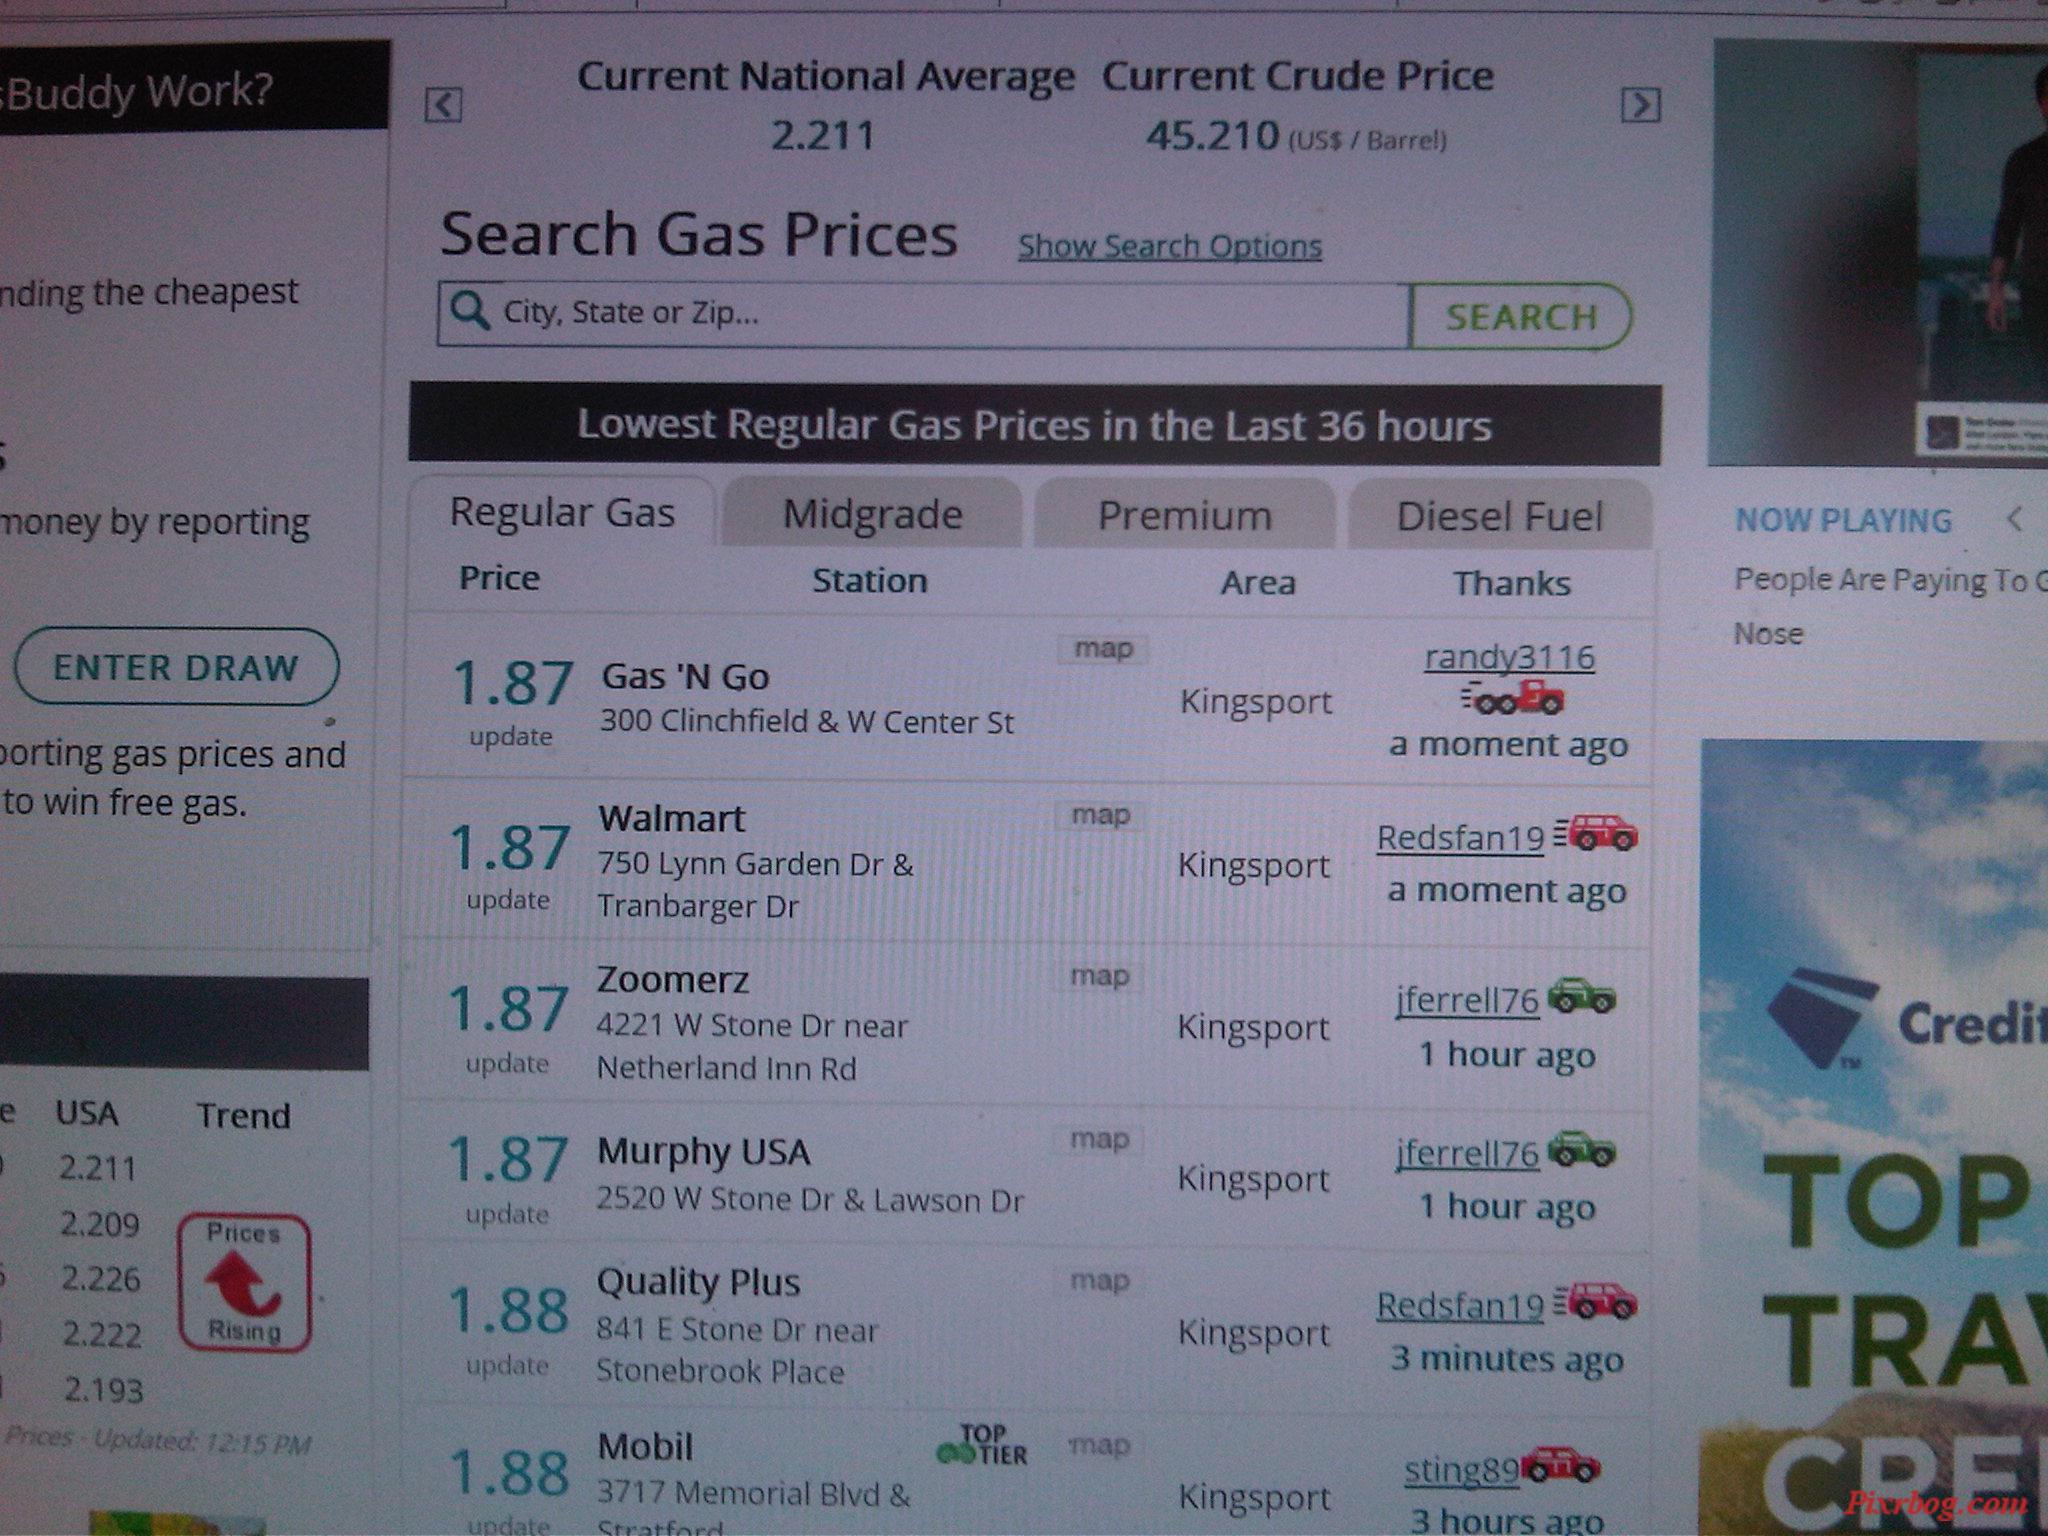Click green car icon in Murphy USA row
The height and width of the screenshot is (1536, 2048).
(1581, 1150)
